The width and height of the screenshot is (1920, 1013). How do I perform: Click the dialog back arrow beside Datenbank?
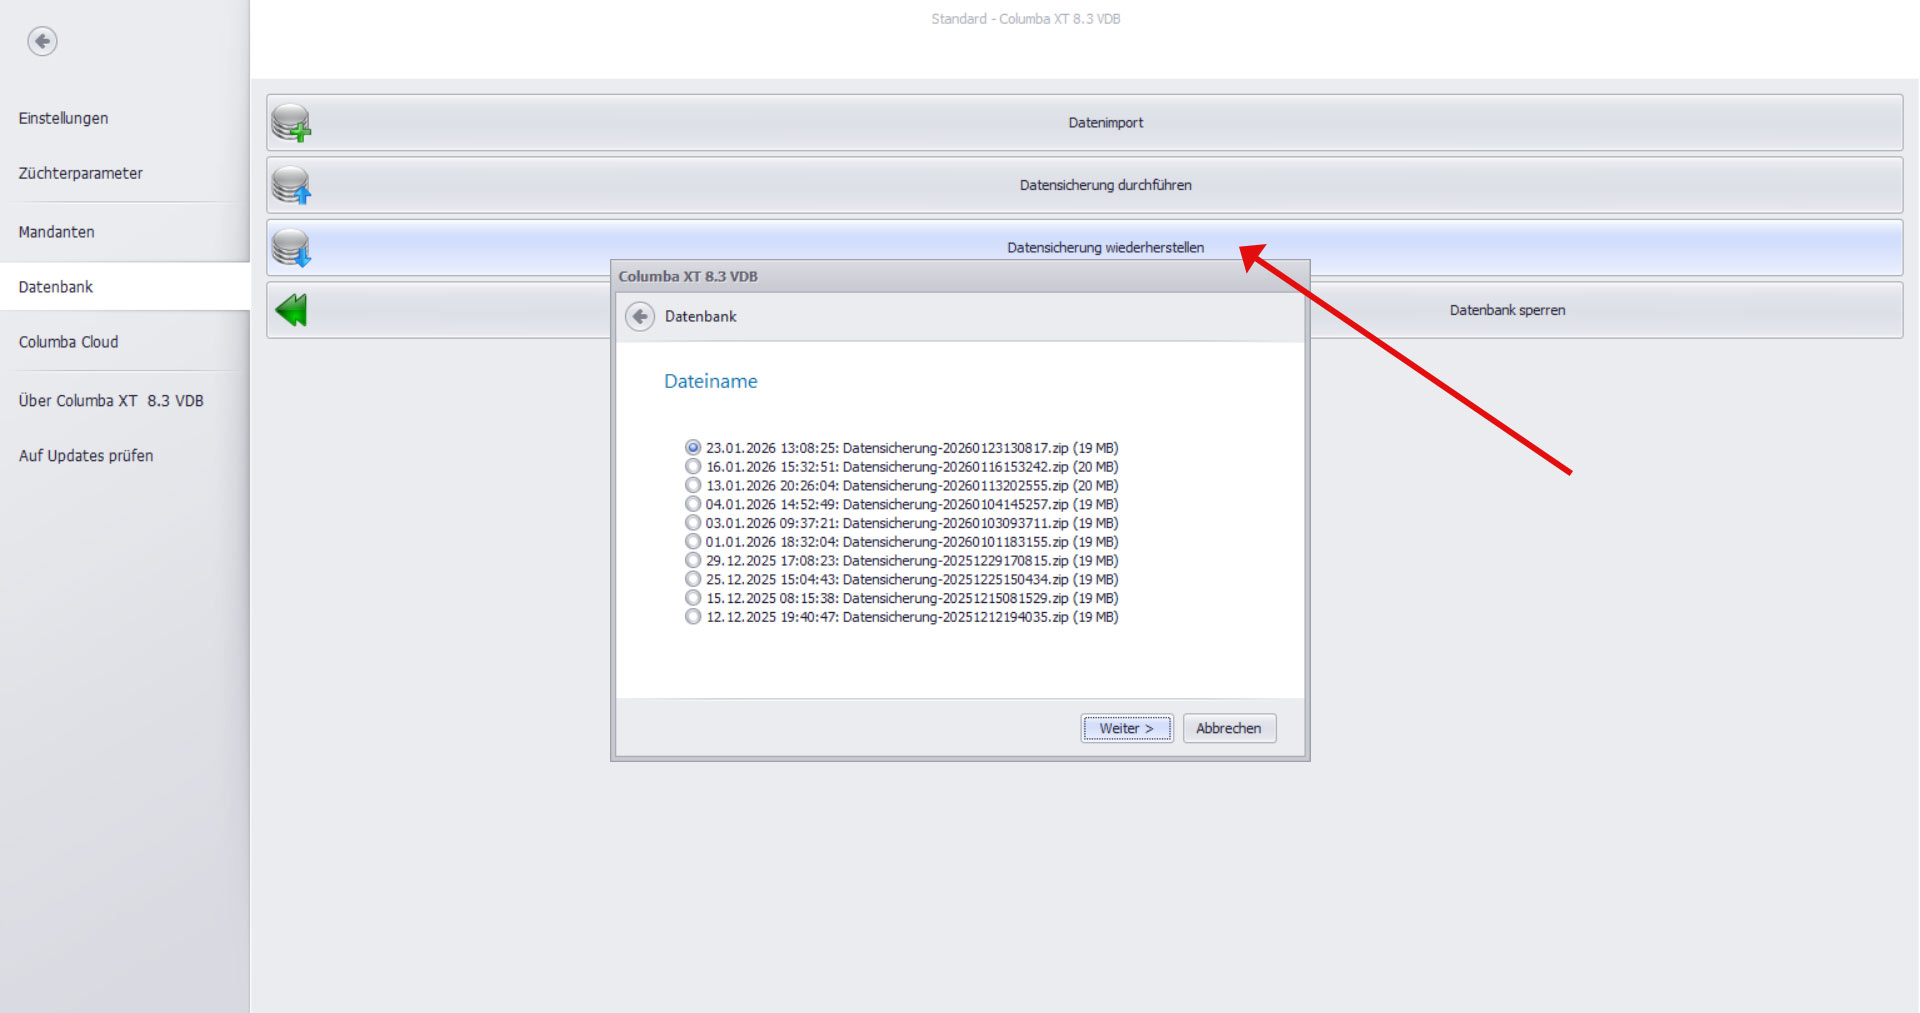coord(640,317)
